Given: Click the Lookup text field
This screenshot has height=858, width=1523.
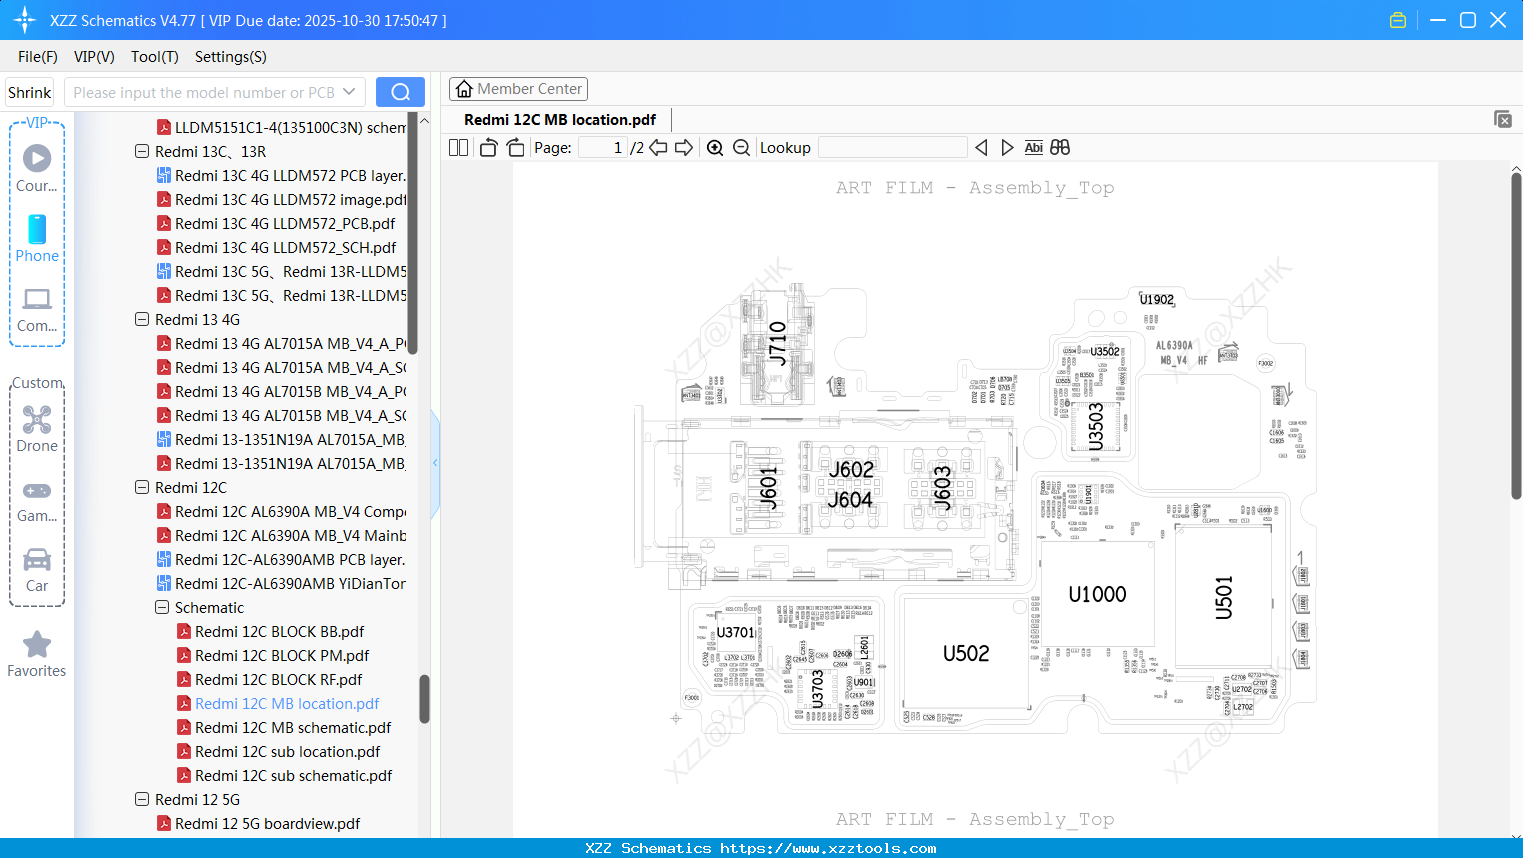Looking at the screenshot, I should click(x=893, y=148).
